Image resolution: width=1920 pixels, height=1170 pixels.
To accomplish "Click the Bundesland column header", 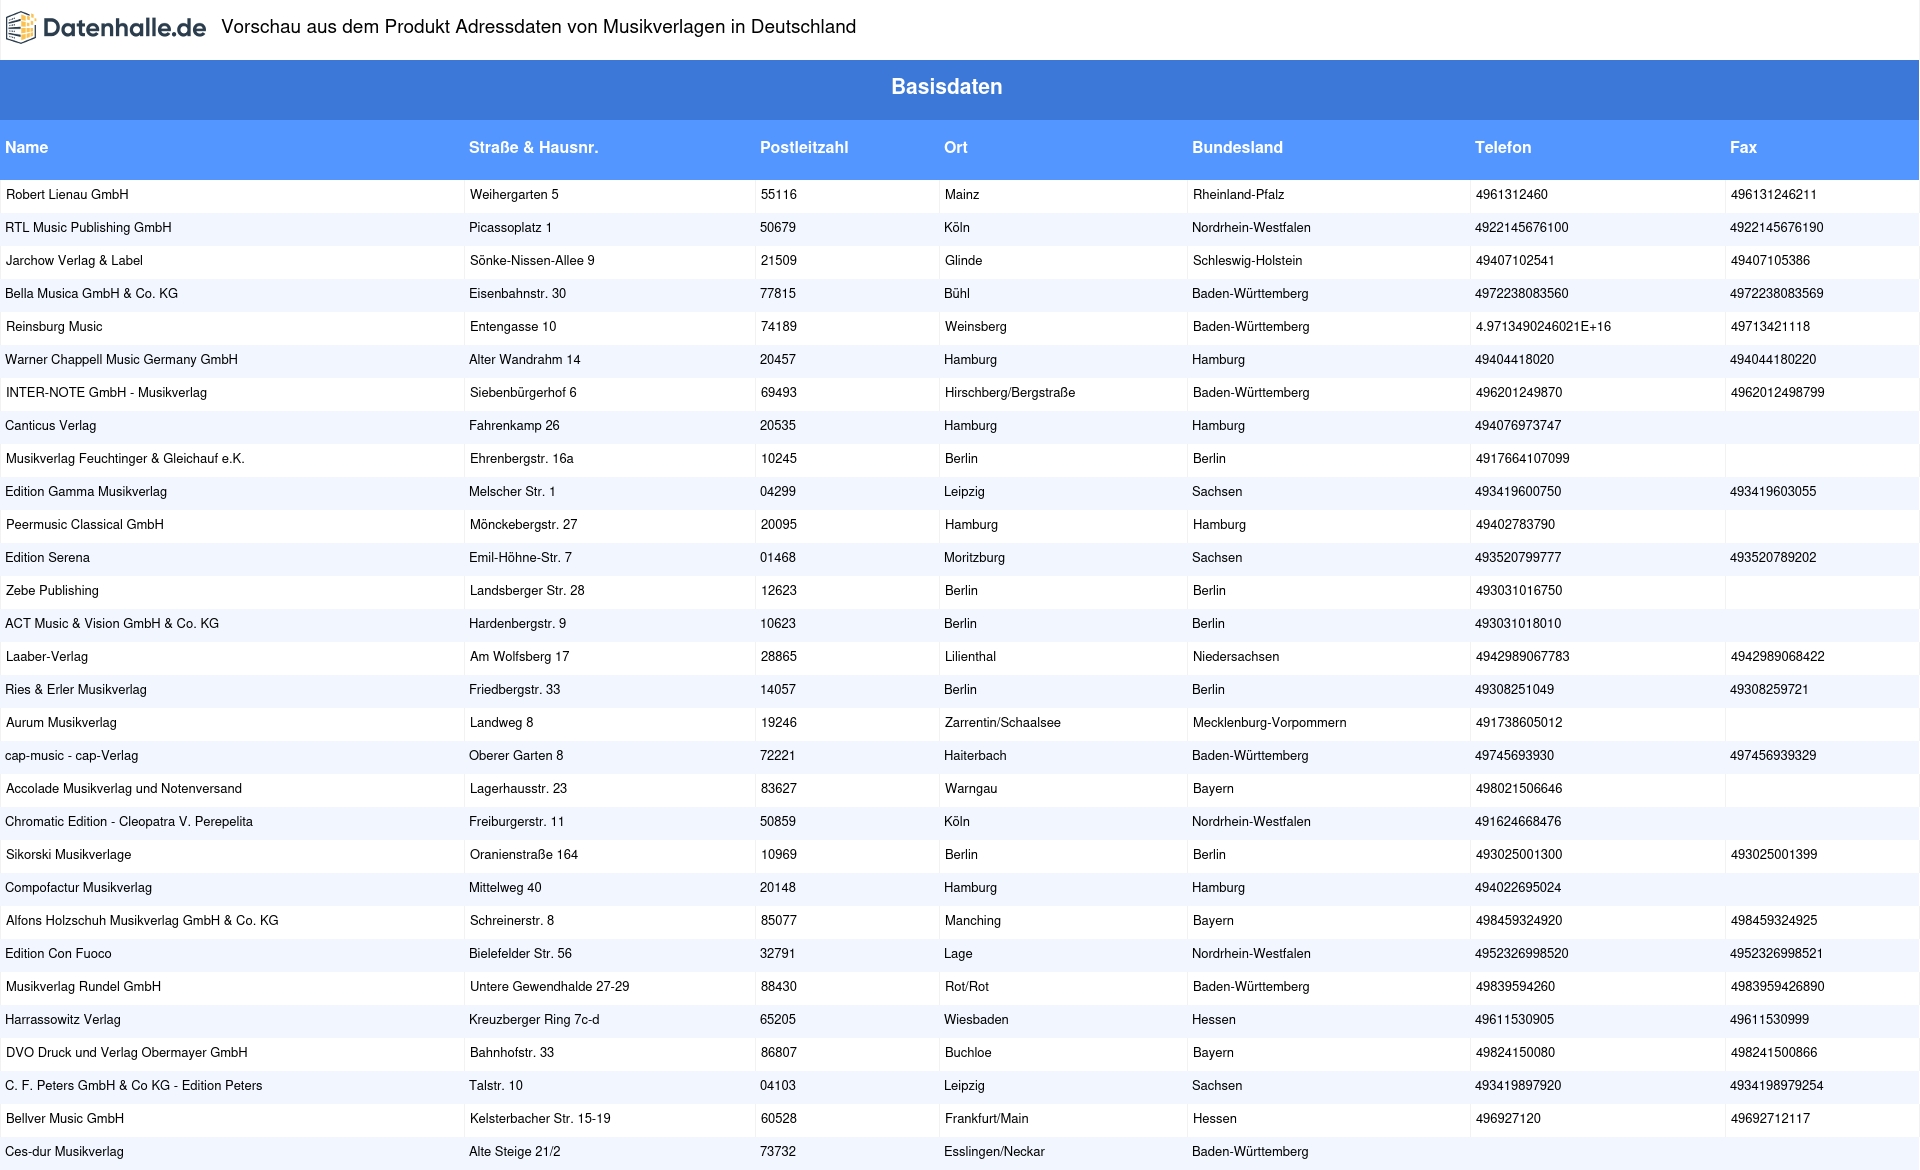I will [1237, 147].
